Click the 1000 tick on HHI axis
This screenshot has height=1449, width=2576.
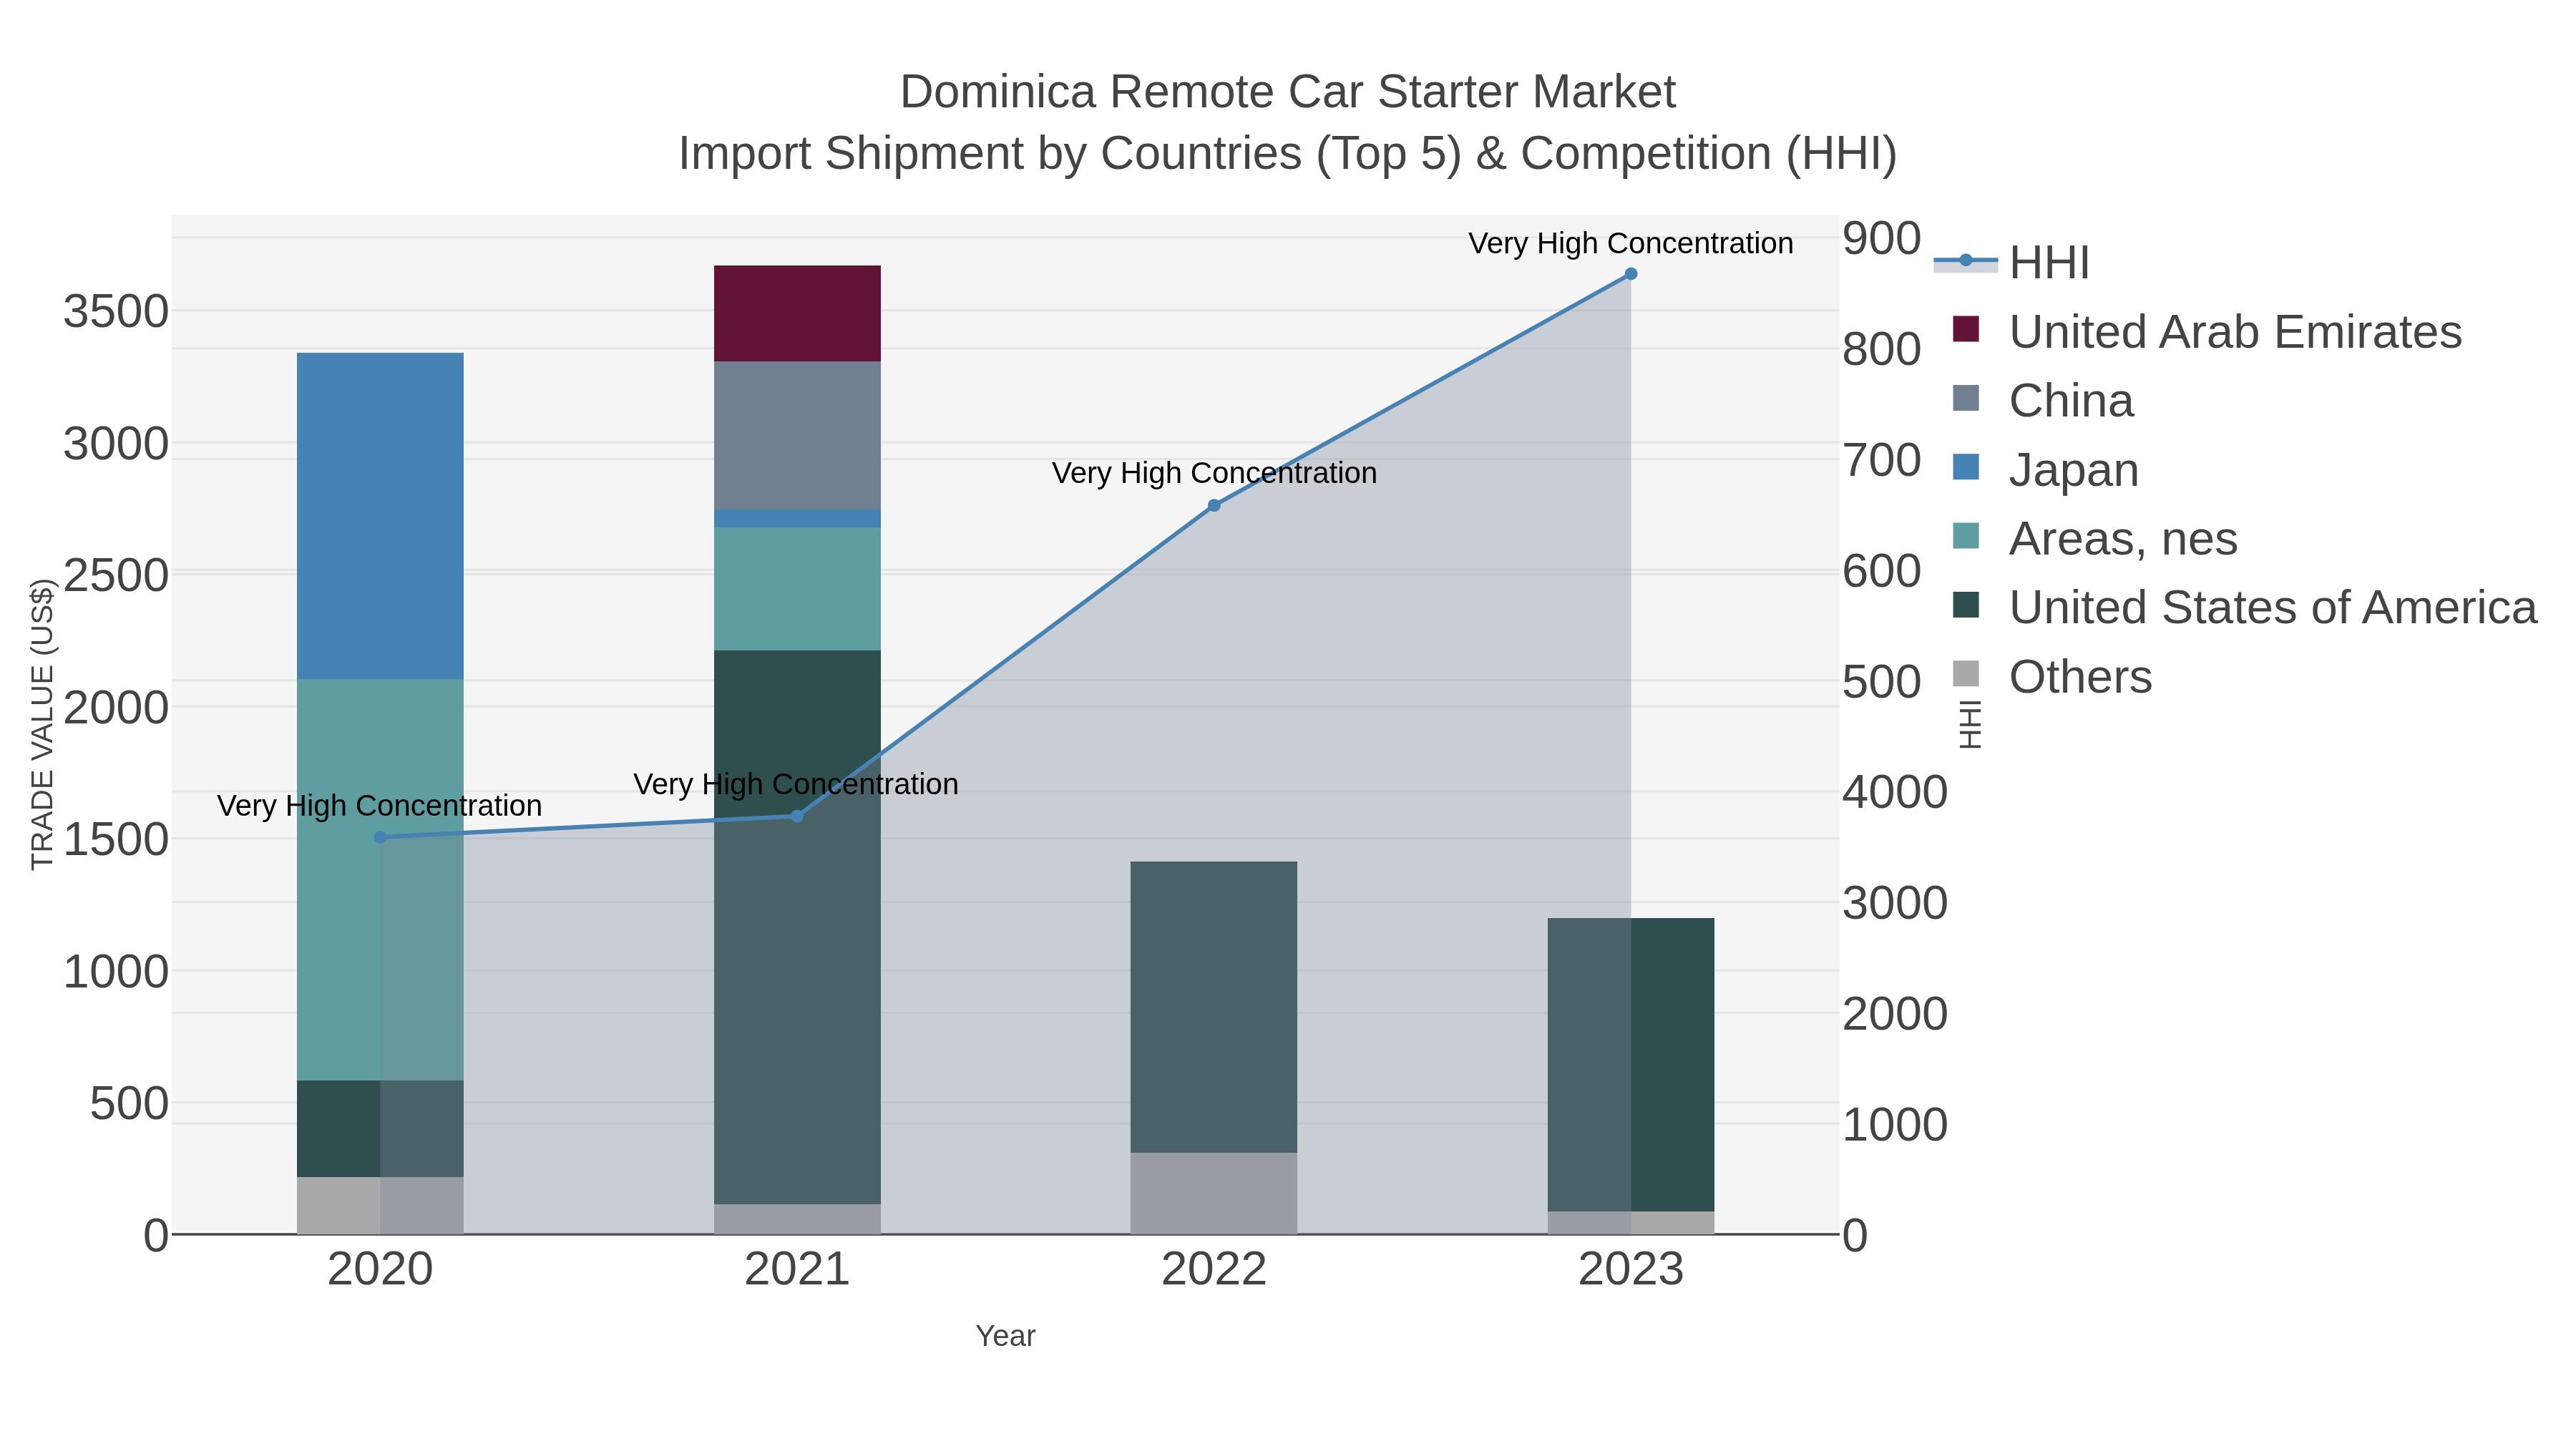point(1895,1125)
